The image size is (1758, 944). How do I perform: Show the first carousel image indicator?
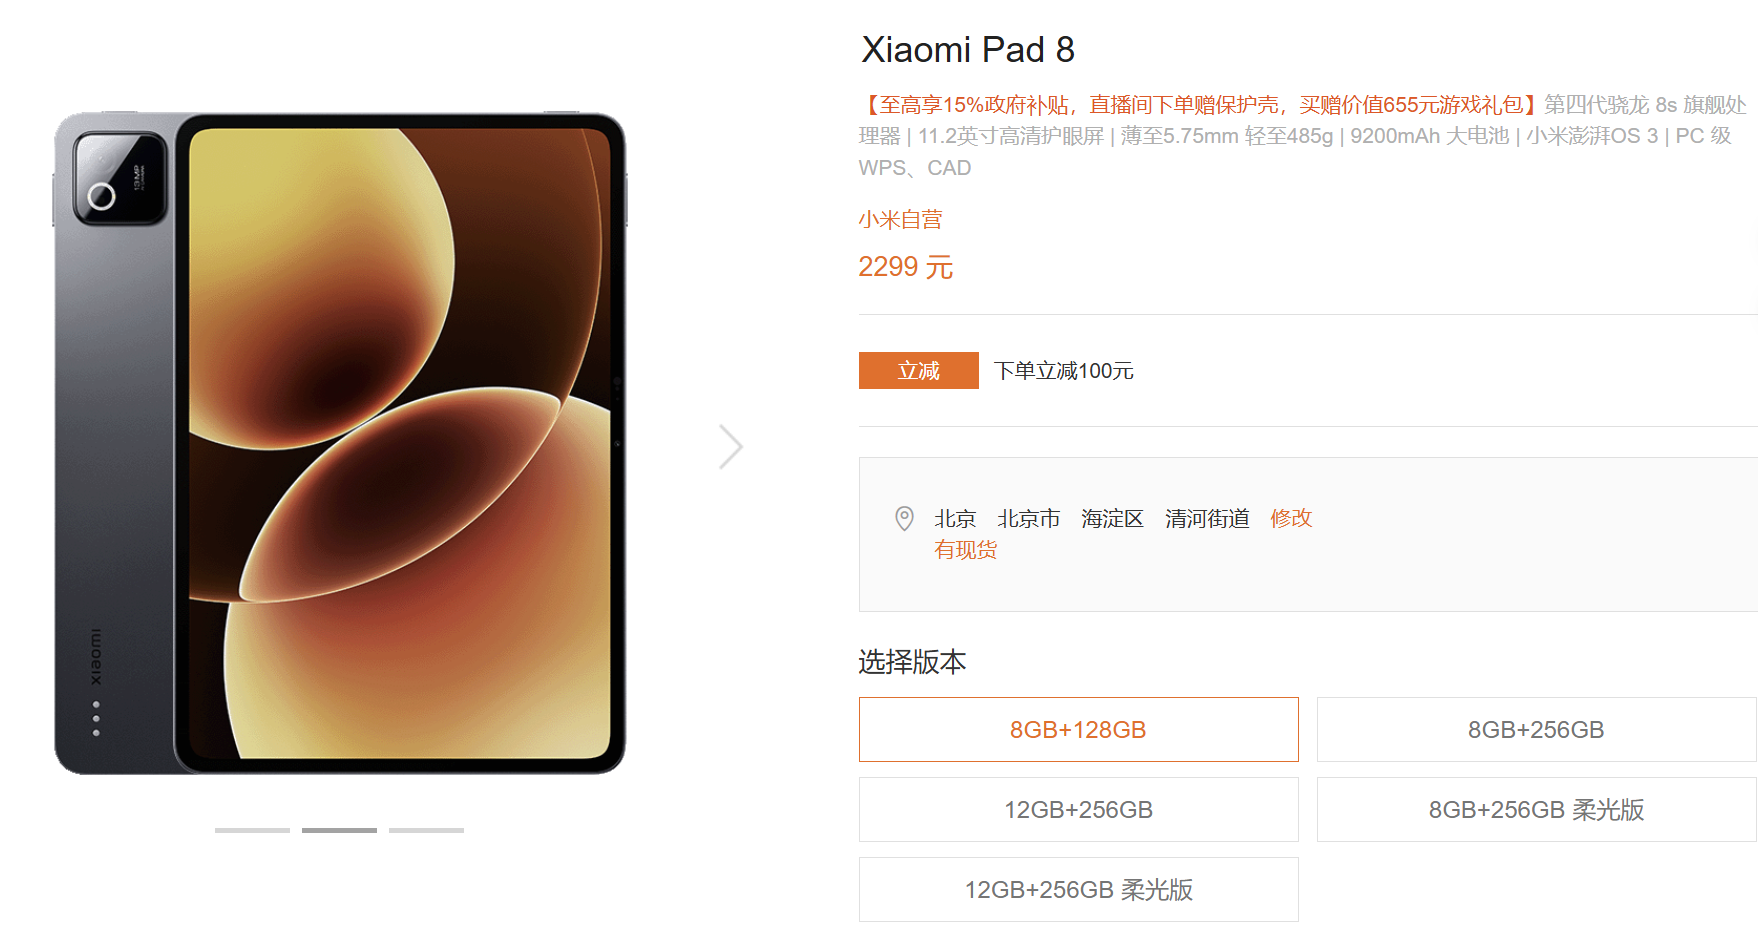pyautogui.click(x=252, y=830)
